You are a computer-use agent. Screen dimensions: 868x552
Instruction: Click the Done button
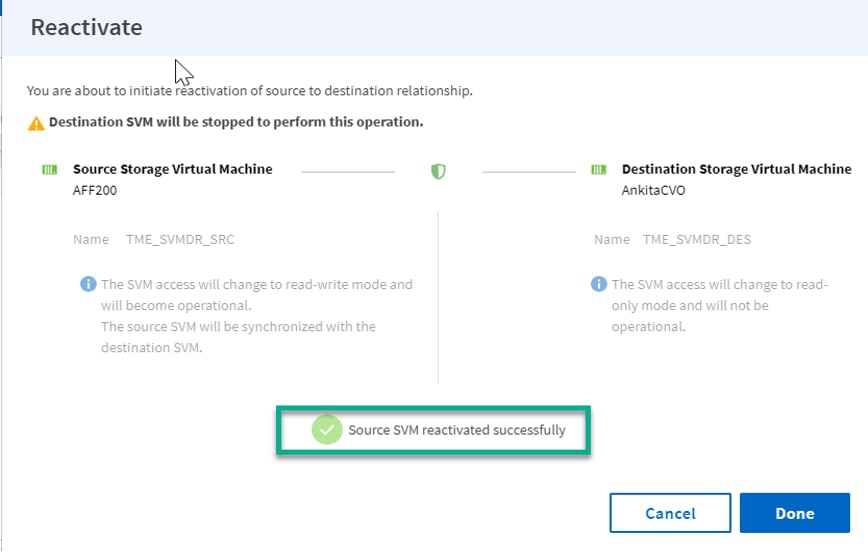pyautogui.click(x=794, y=513)
